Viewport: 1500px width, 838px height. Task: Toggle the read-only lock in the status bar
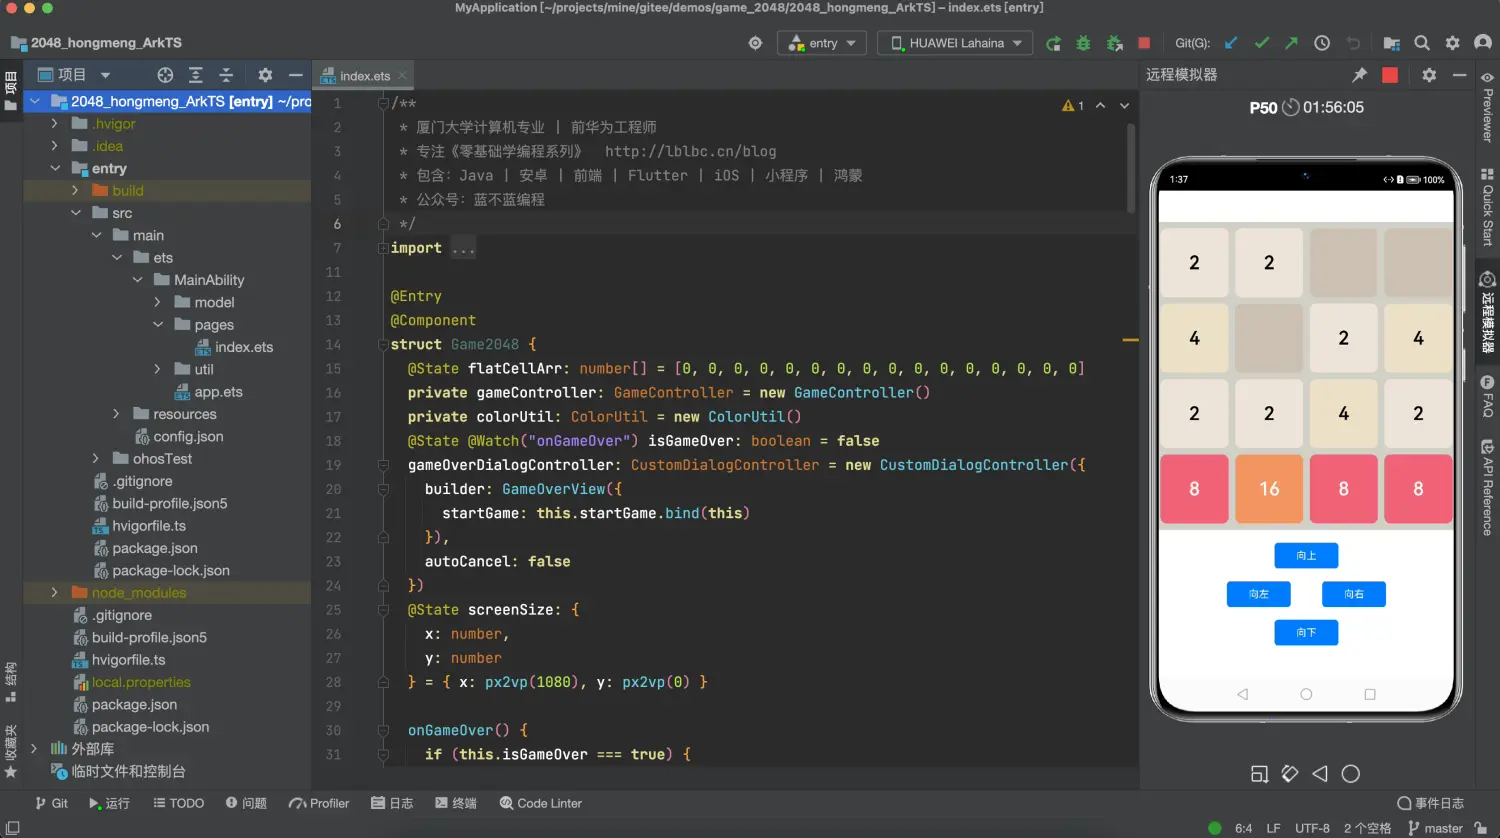[1481, 828]
